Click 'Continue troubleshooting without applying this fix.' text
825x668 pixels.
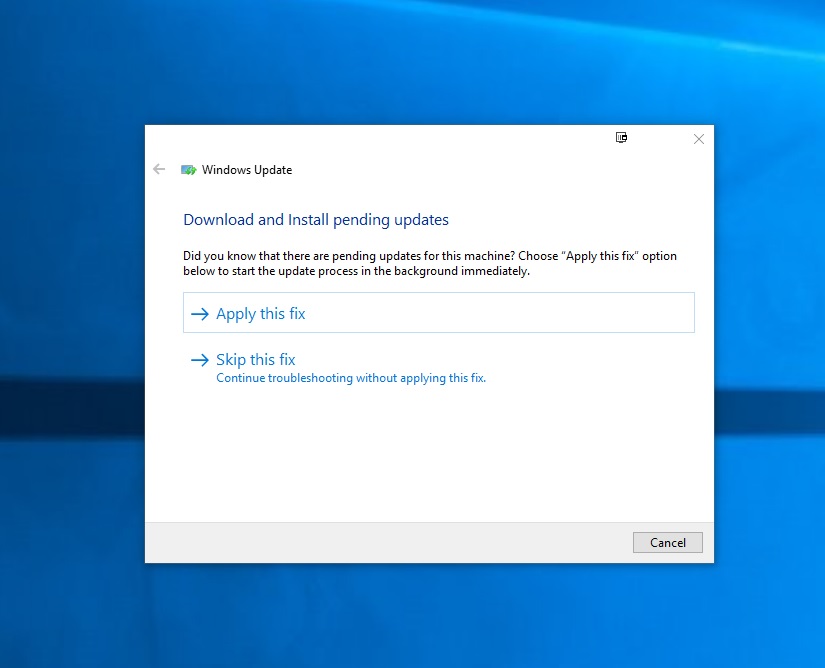coord(351,378)
